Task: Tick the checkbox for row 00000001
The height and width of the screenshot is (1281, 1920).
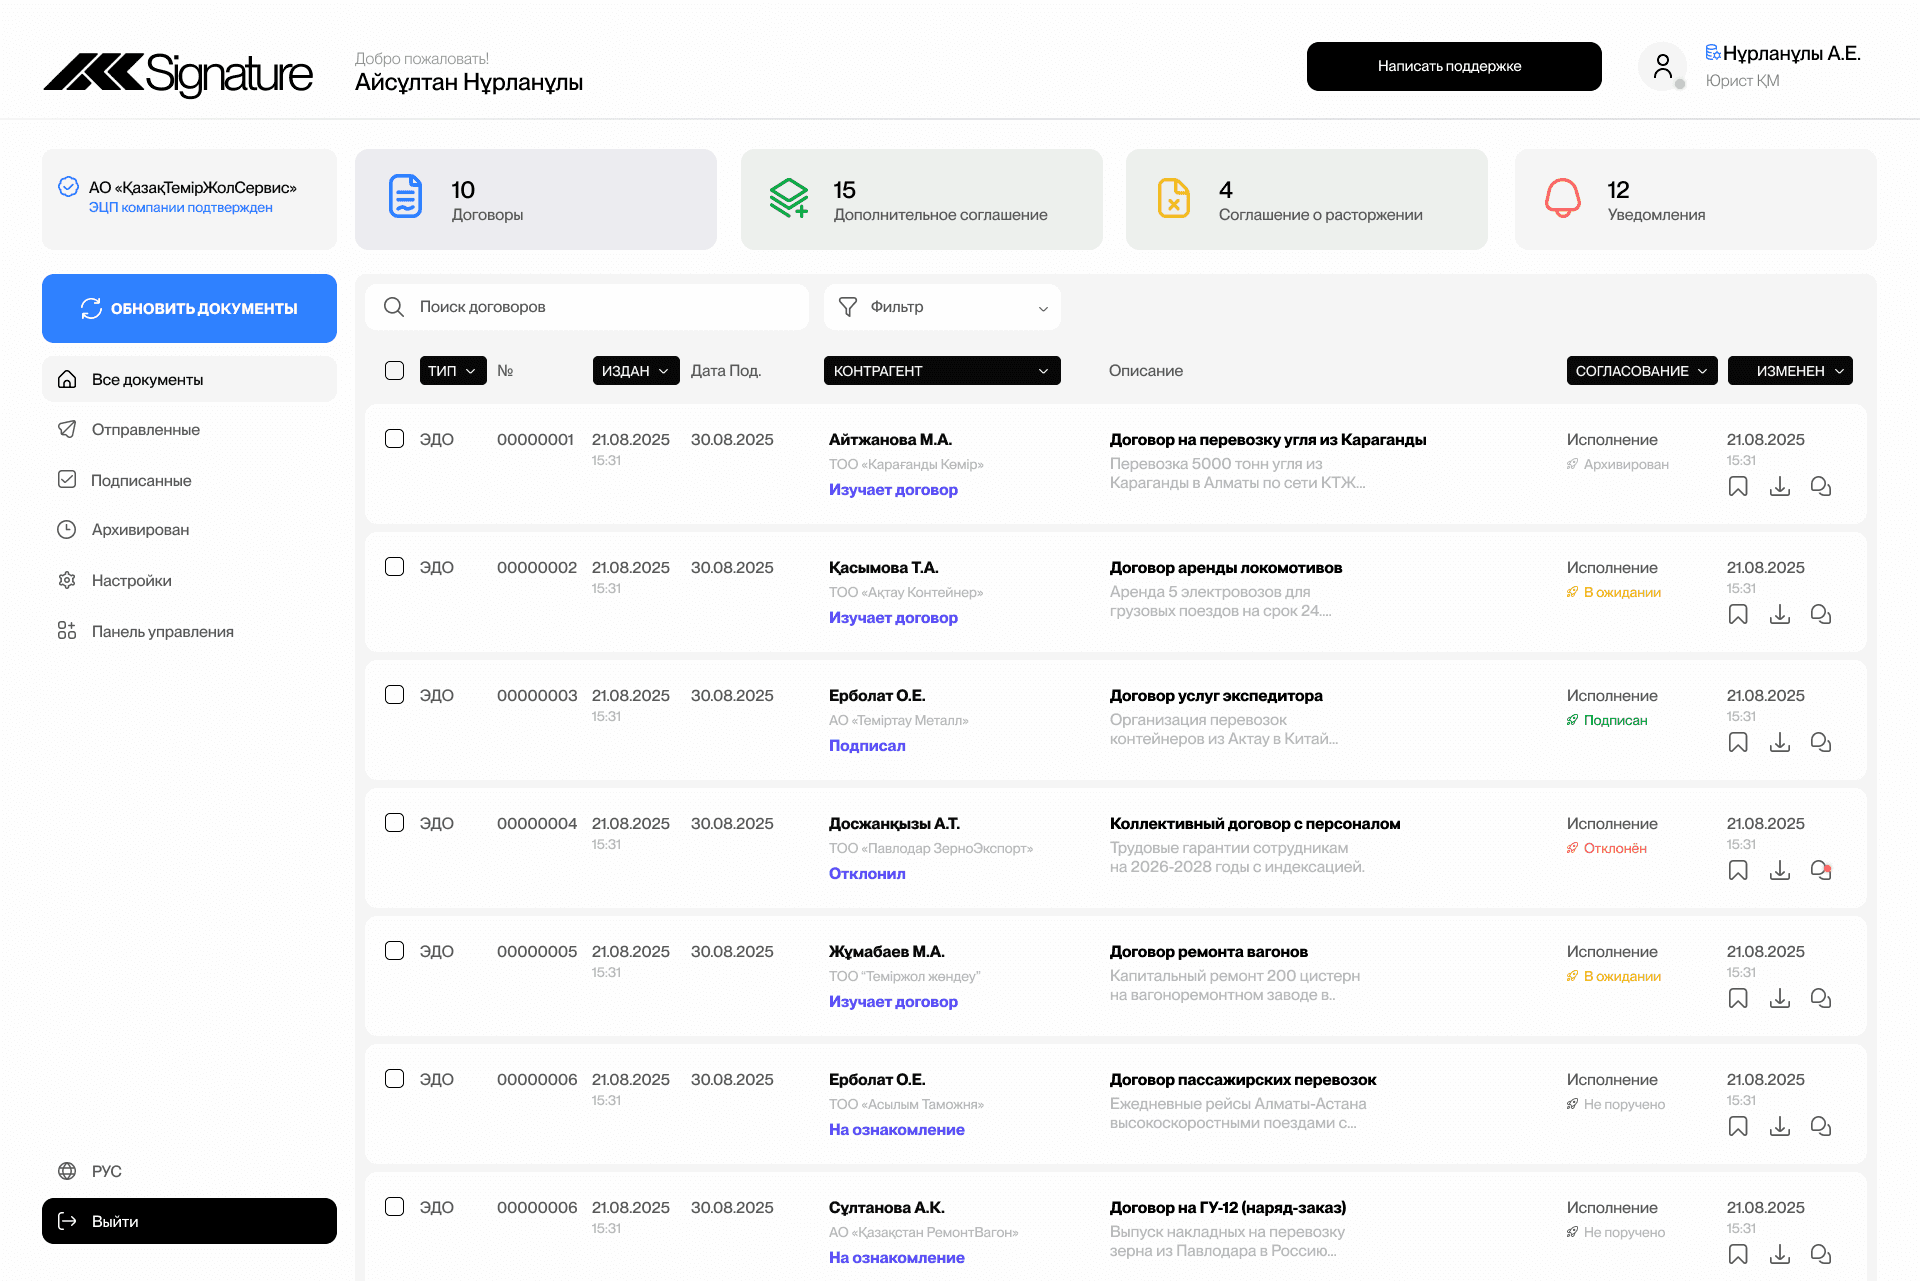Action: [394, 438]
